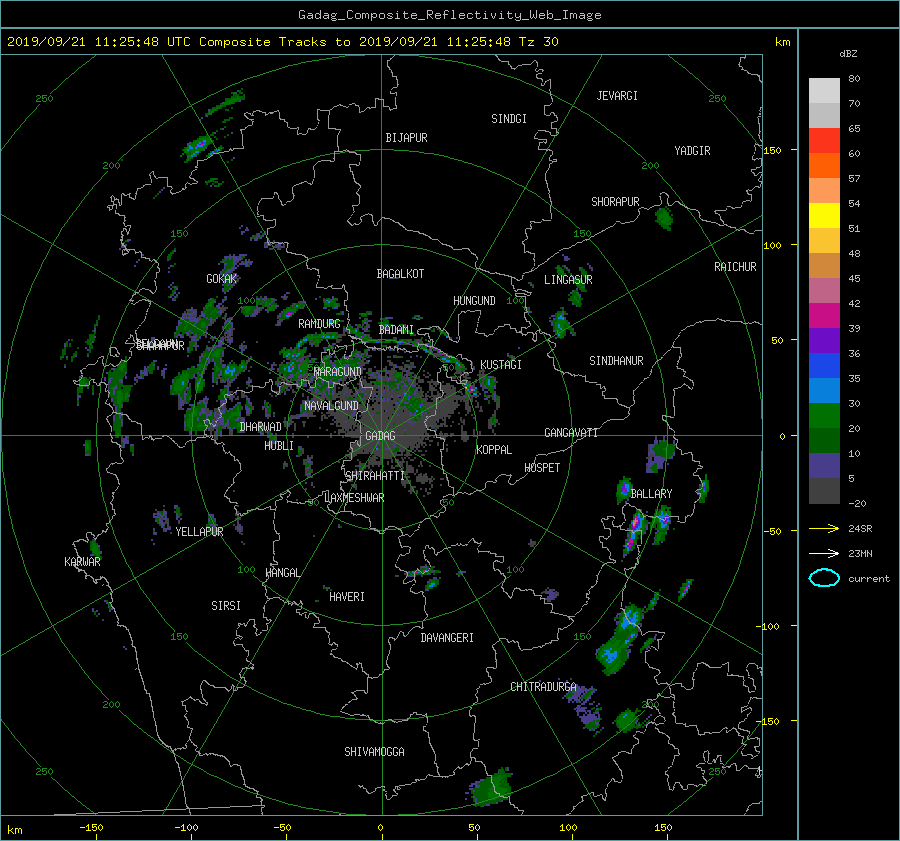The width and height of the screenshot is (900, 841).
Task: Click the HANGAL city label
Action: click(282, 573)
